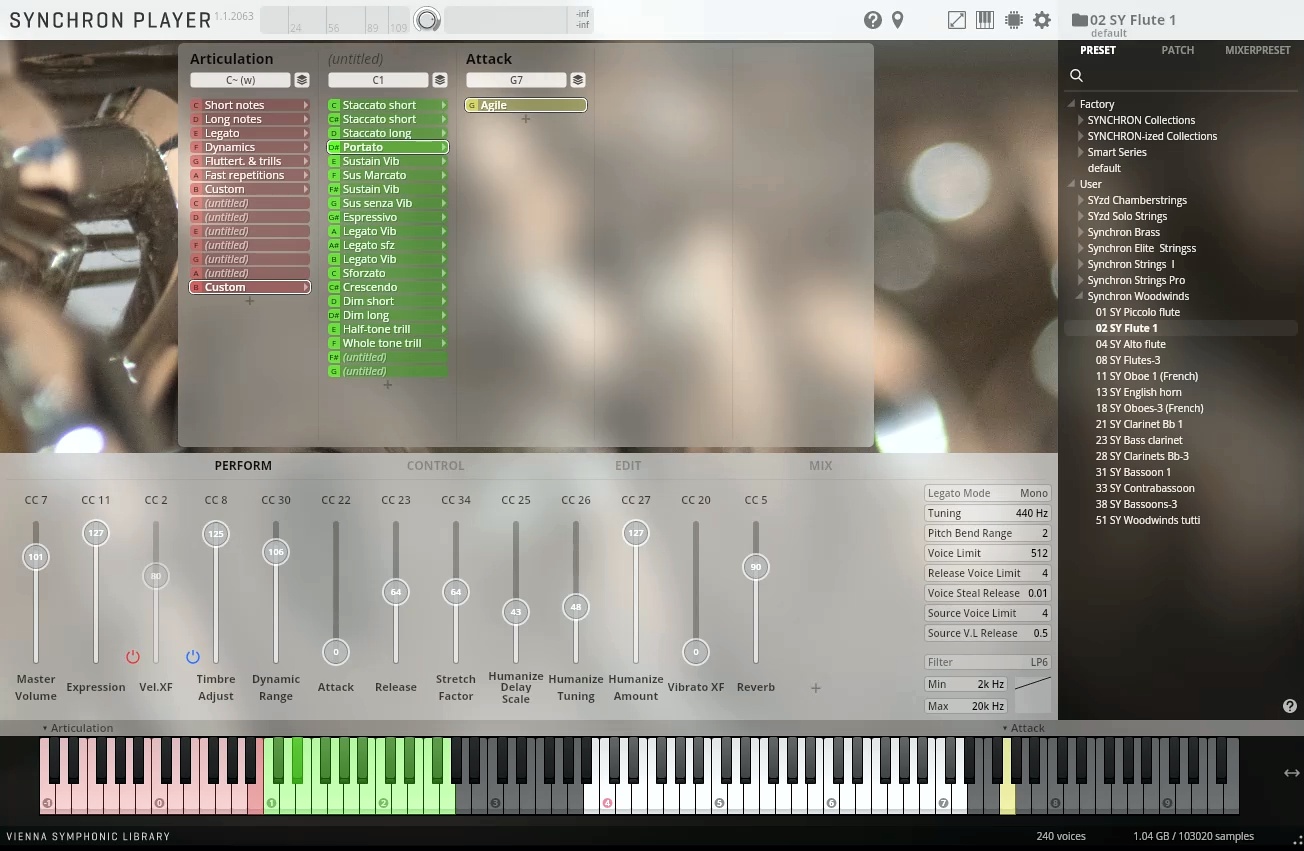1304x851 pixels.
Task: Expand the Factory tree node
Action: [x=1071, y=104]
